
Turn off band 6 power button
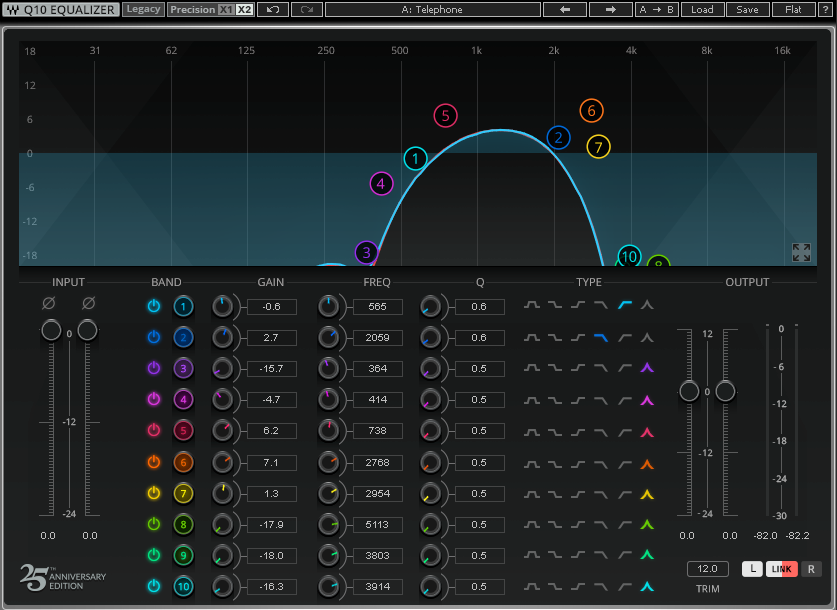coord(154,462)
